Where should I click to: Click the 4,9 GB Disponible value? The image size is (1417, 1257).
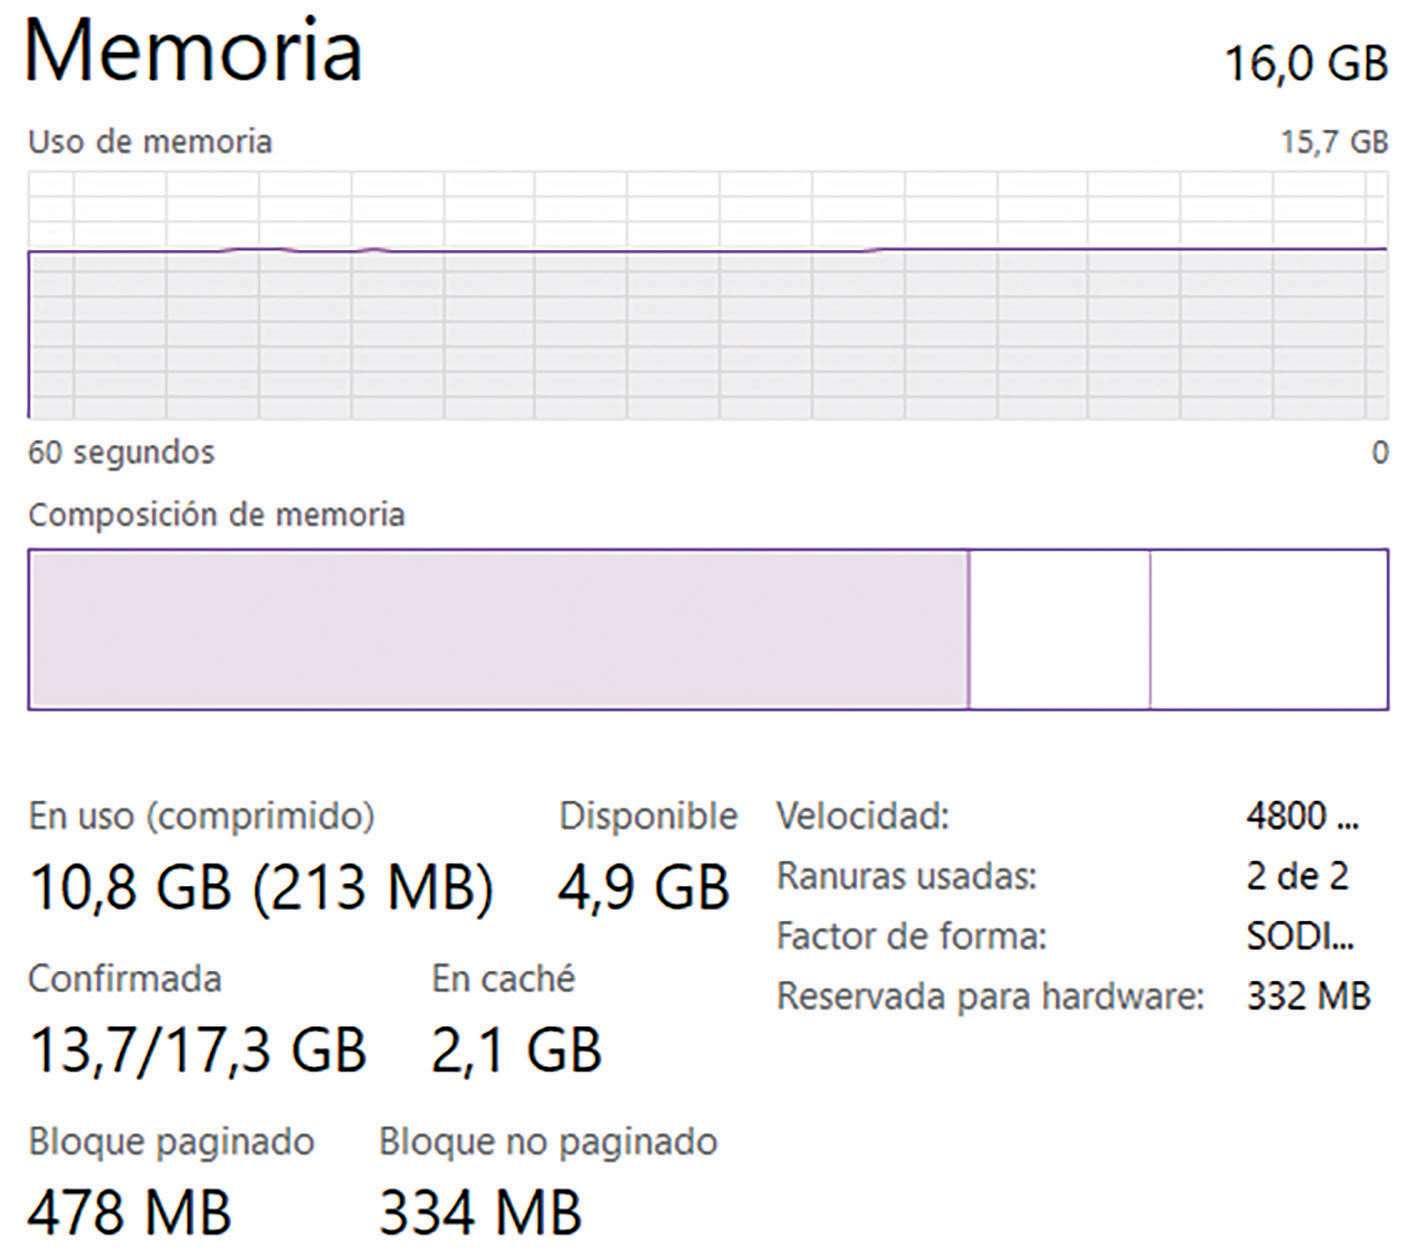coord(643,887)
